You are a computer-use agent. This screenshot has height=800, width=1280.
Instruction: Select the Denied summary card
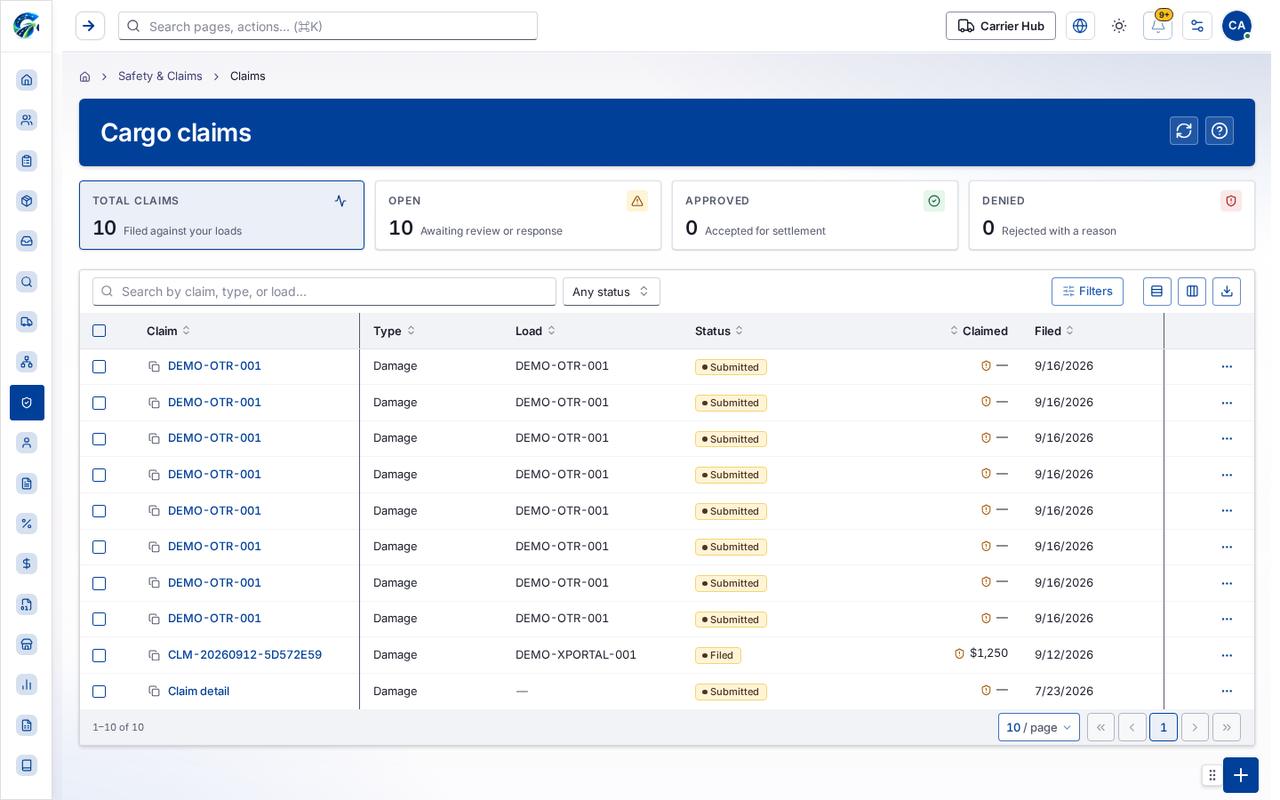pyautogui.click(x=1112, y=215)
